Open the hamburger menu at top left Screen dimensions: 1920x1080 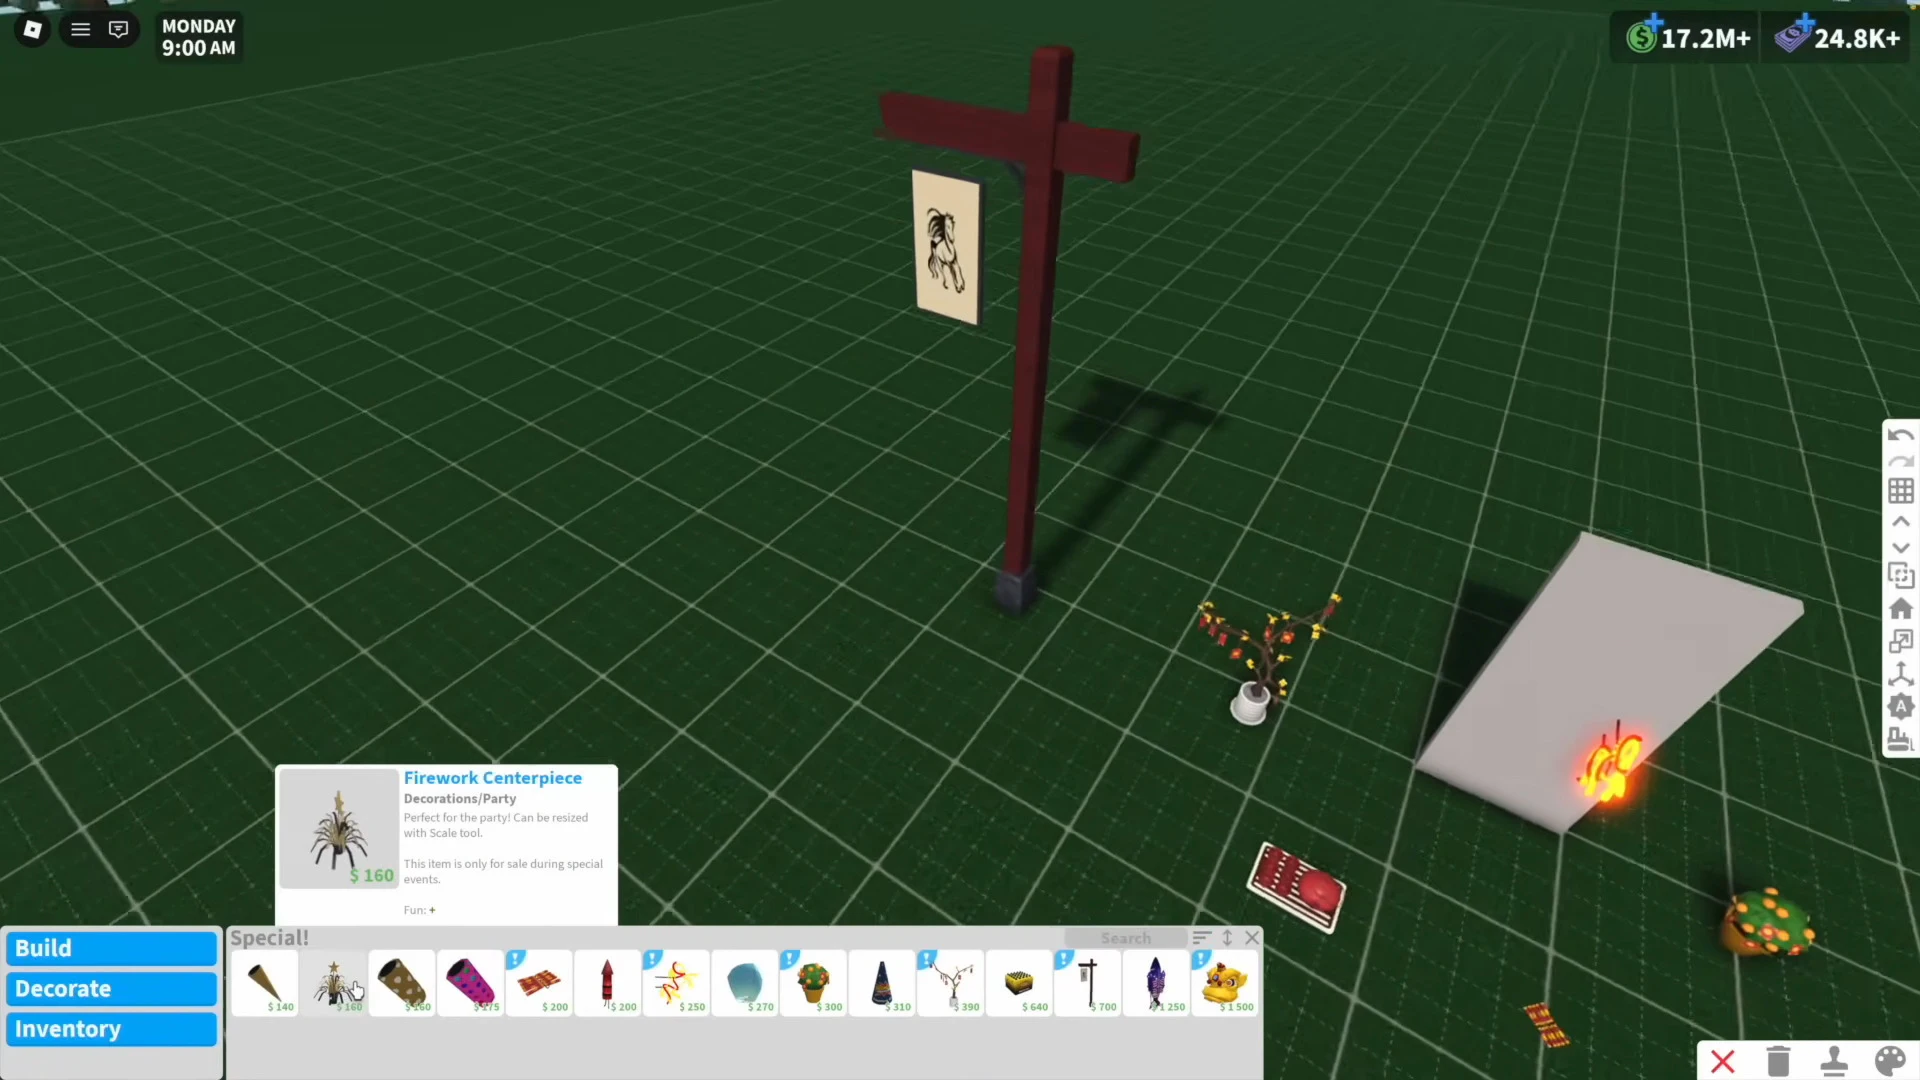[x=80, y=29]
